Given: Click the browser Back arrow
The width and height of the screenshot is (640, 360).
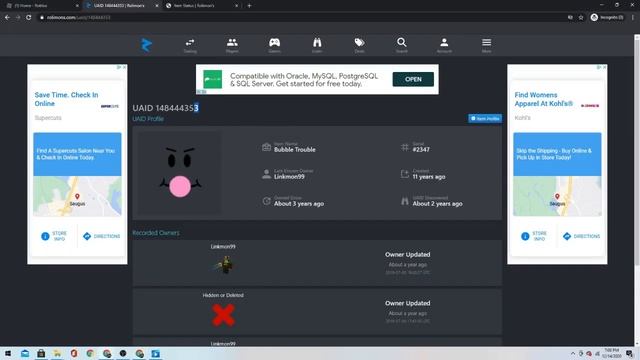Looking at the screenshot, I should (7, 17).
